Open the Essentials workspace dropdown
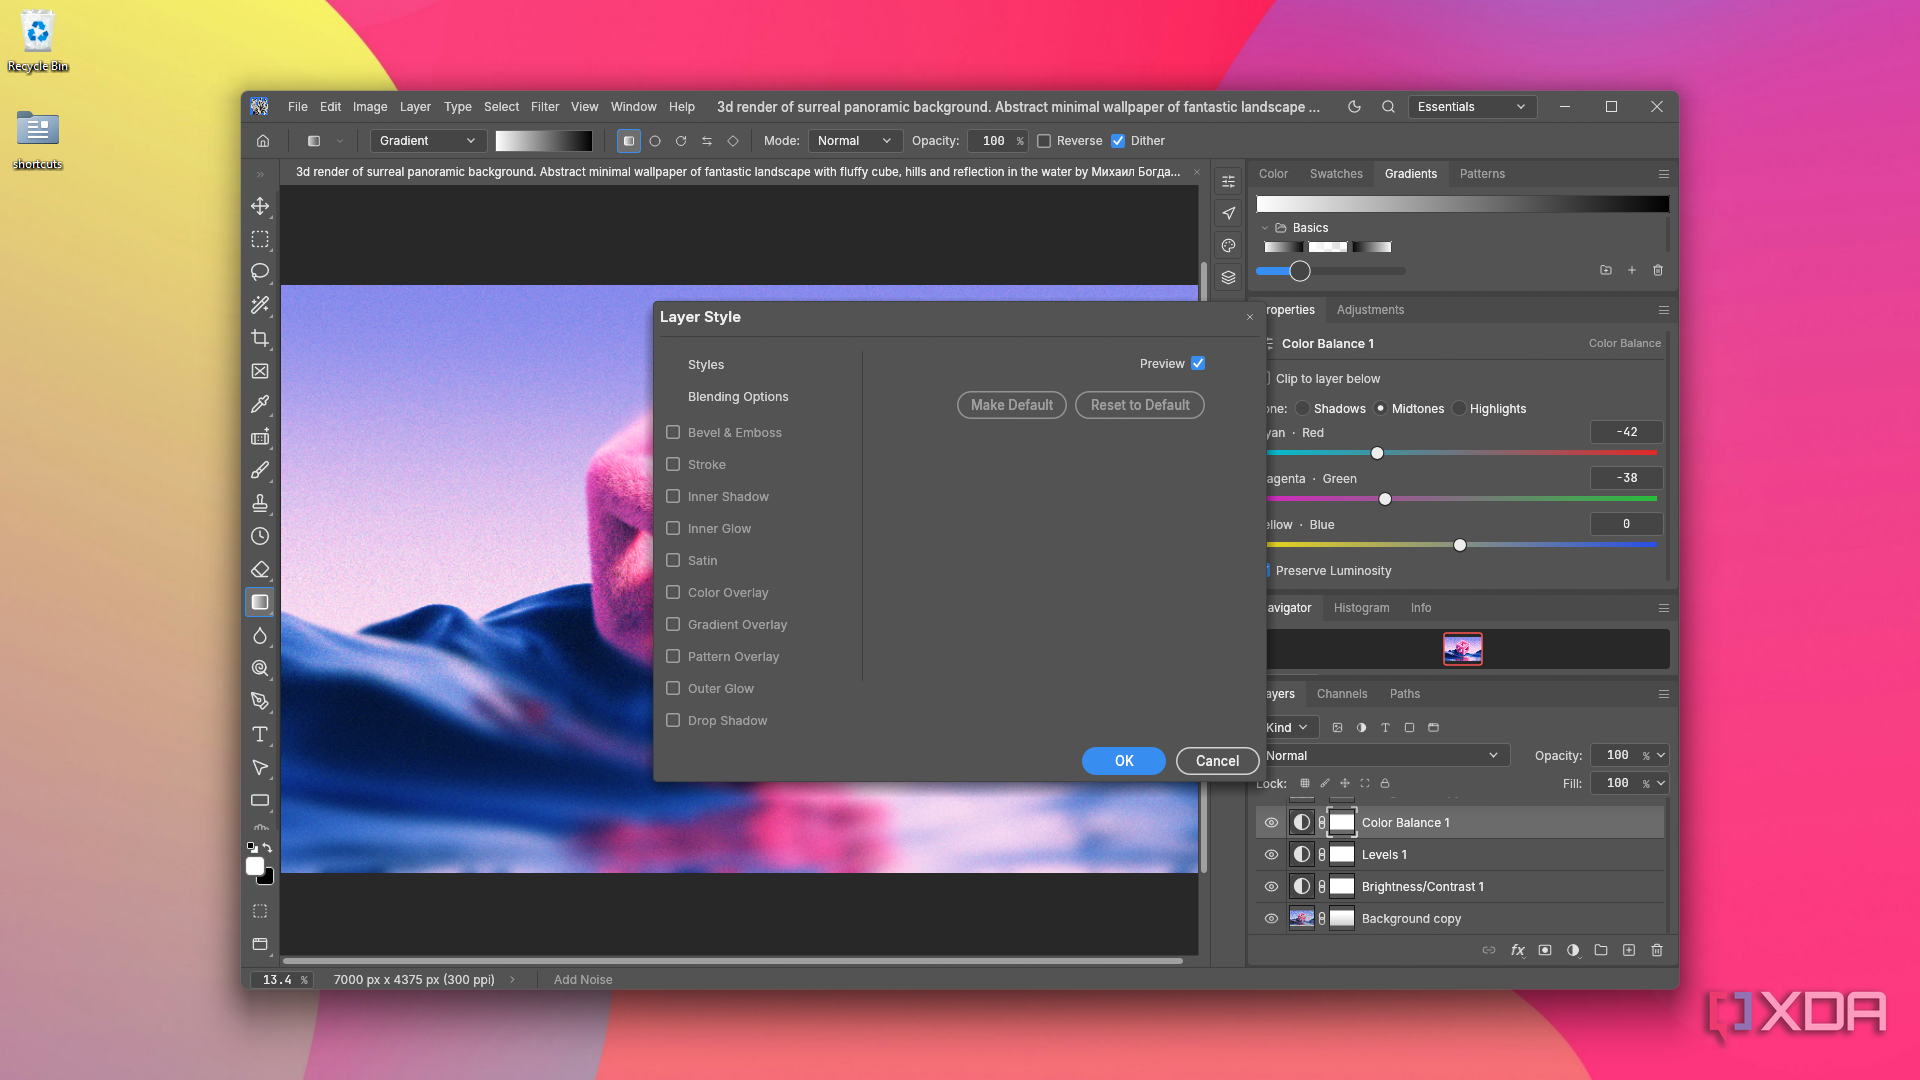The image size is (1920, 1080). [x=1472, y=107]
